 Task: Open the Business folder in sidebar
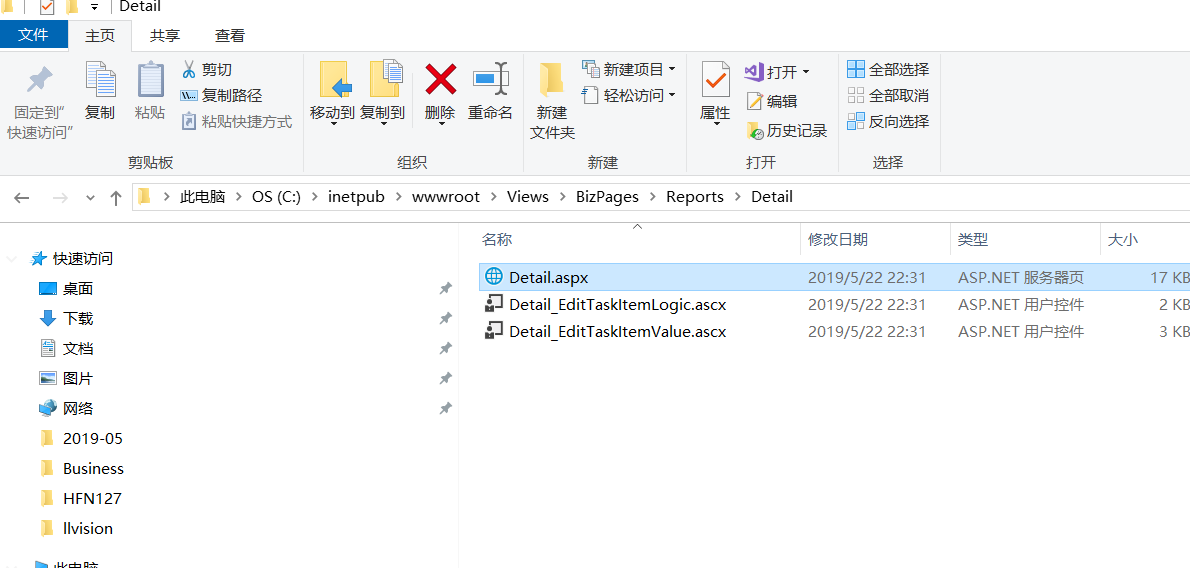(x=93, y=468)
